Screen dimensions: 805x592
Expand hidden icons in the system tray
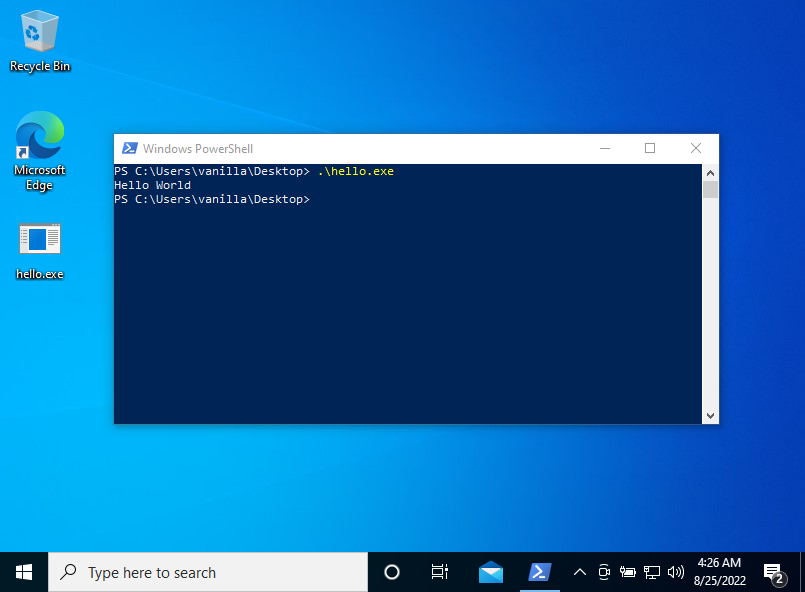tap(580, 572)
